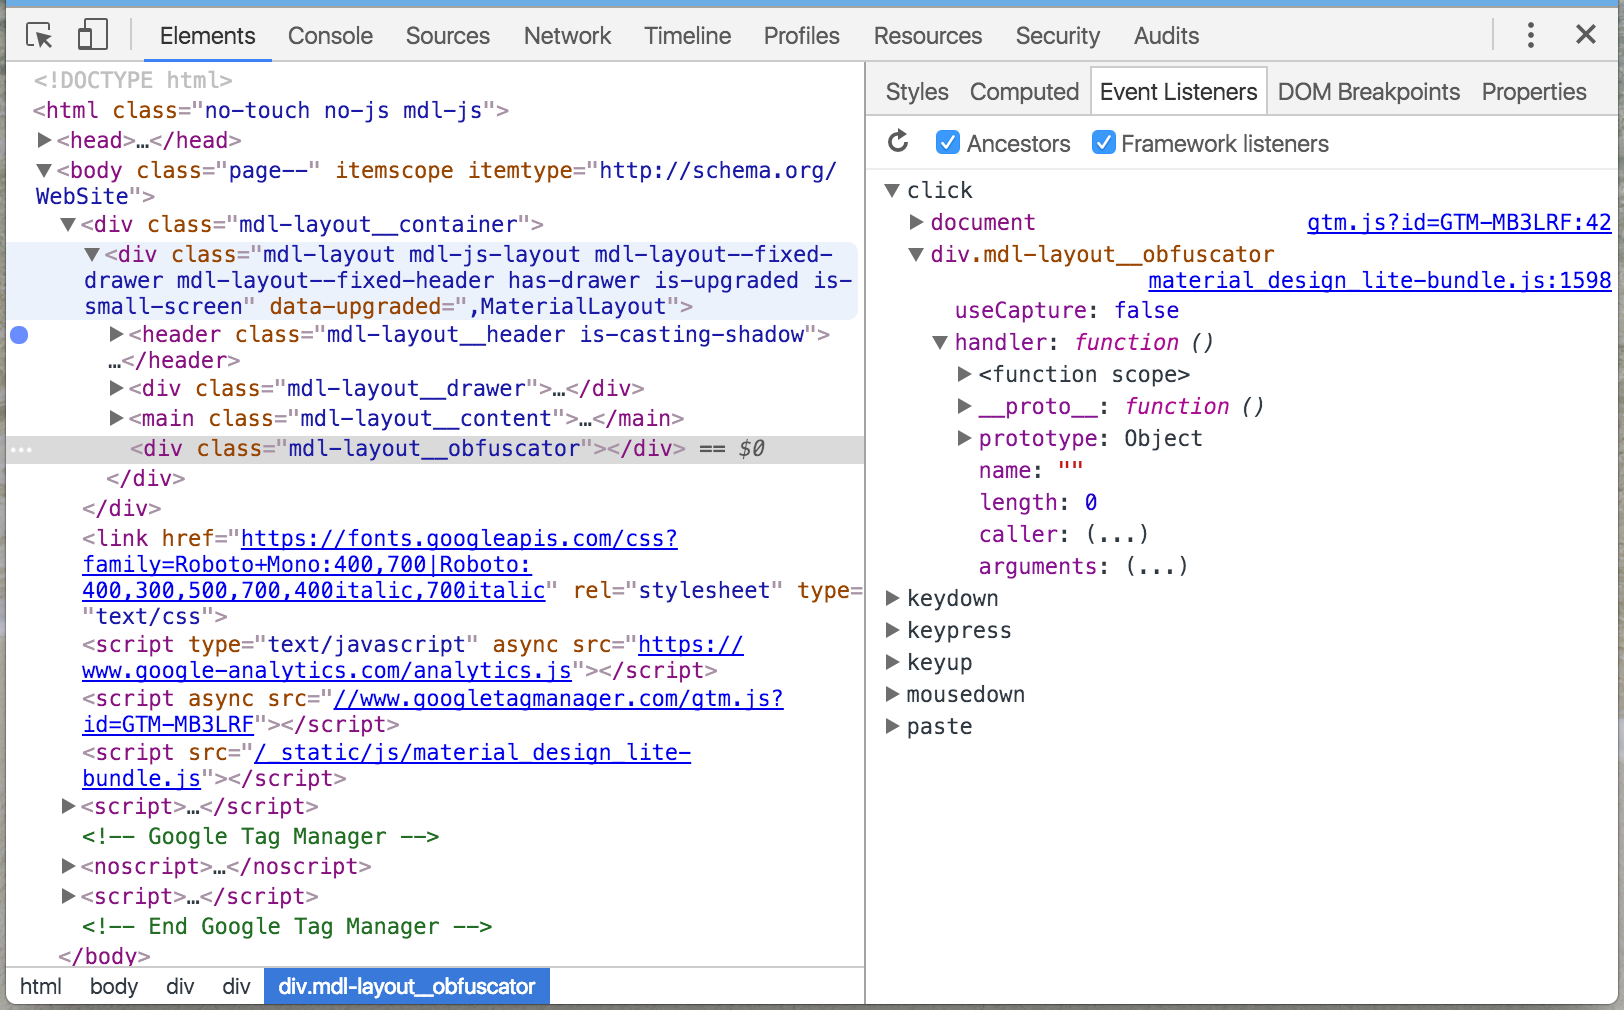Collapse the handler function entry

[940, 342]
